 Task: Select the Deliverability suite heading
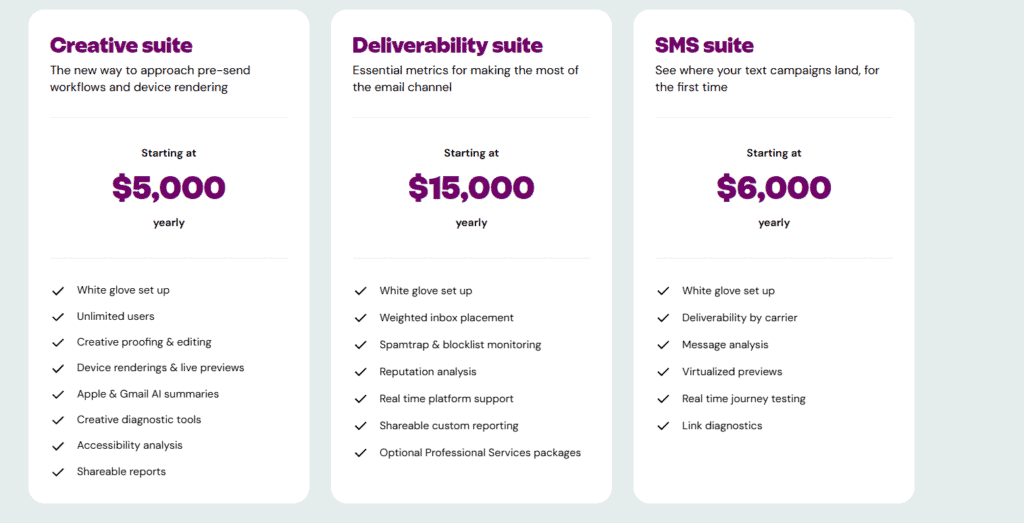[x=447, y=45]
